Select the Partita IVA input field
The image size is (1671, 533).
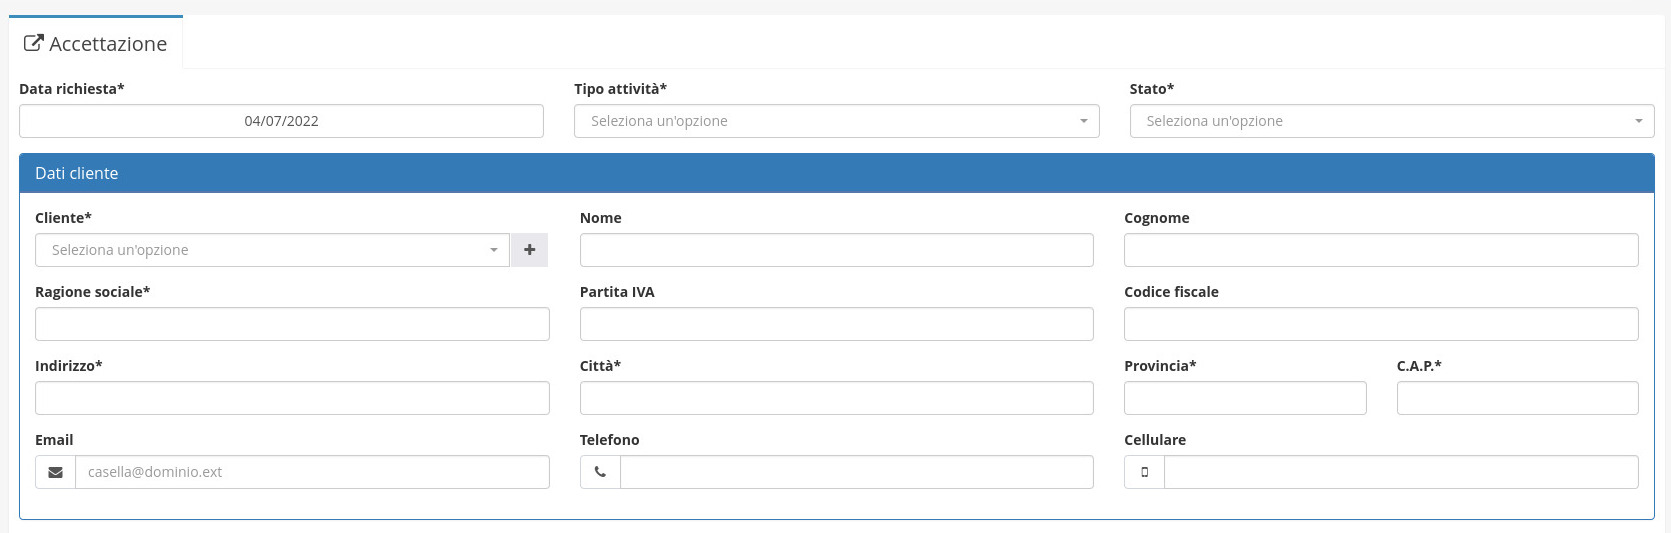[836, 324]
